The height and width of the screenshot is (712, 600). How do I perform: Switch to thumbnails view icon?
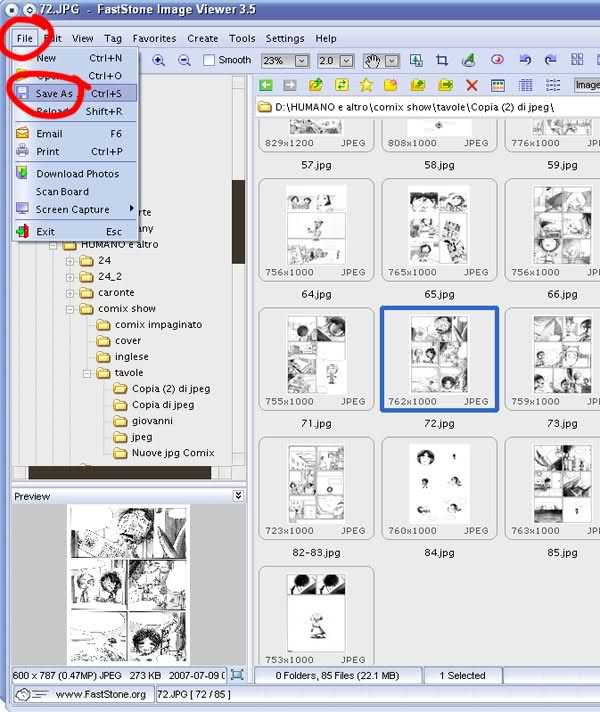[498, 85]
